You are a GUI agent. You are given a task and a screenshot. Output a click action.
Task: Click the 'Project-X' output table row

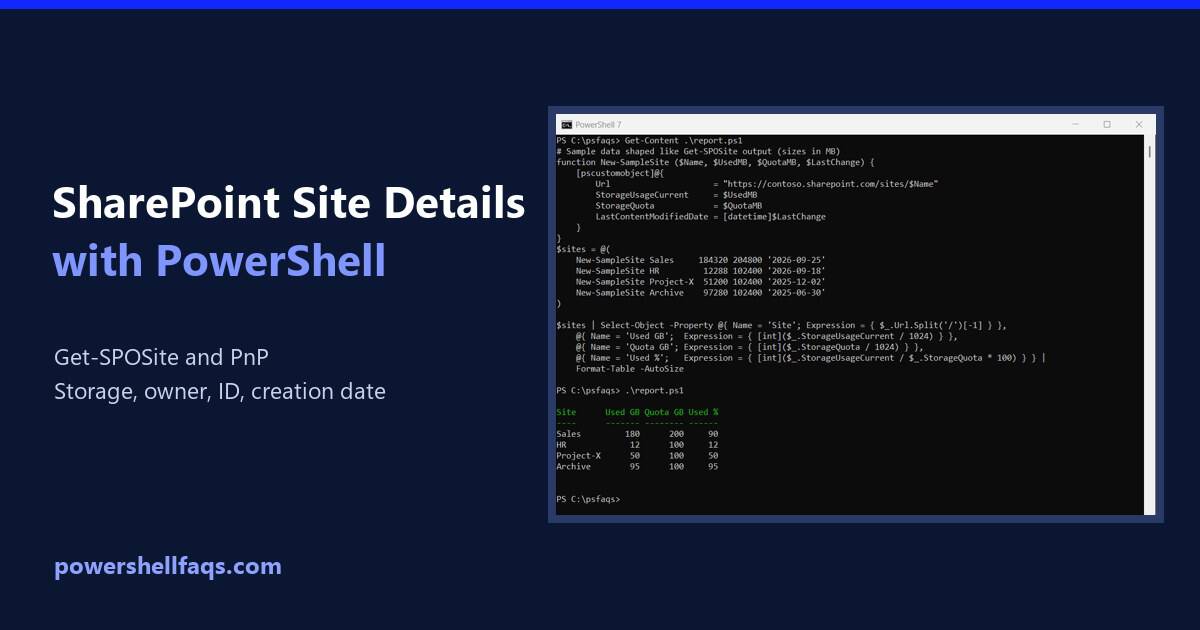pos(637,455)
